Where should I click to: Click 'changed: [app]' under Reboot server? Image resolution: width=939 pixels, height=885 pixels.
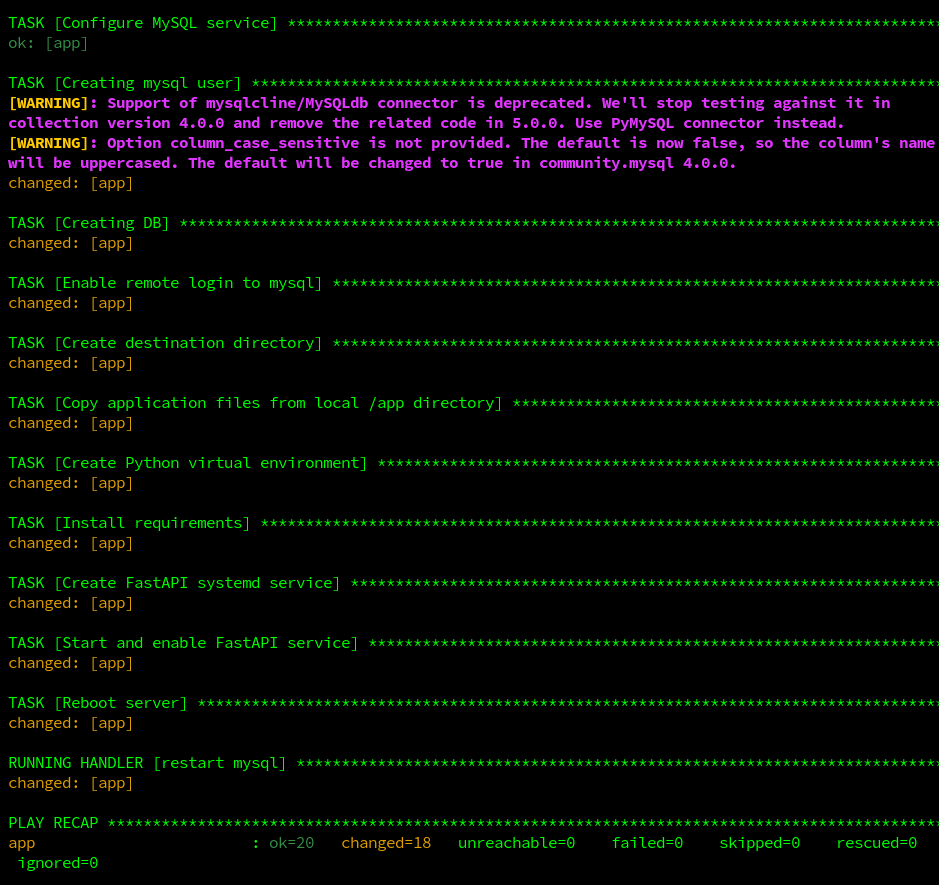71,723
